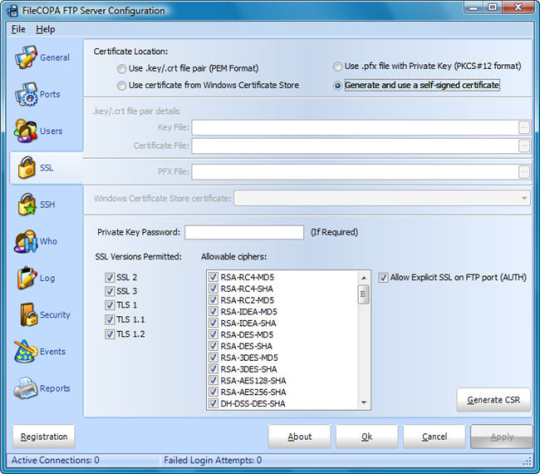The image size is (540, 474).
Task: Select the SSL padlock icon
Action: coord(27,167)
